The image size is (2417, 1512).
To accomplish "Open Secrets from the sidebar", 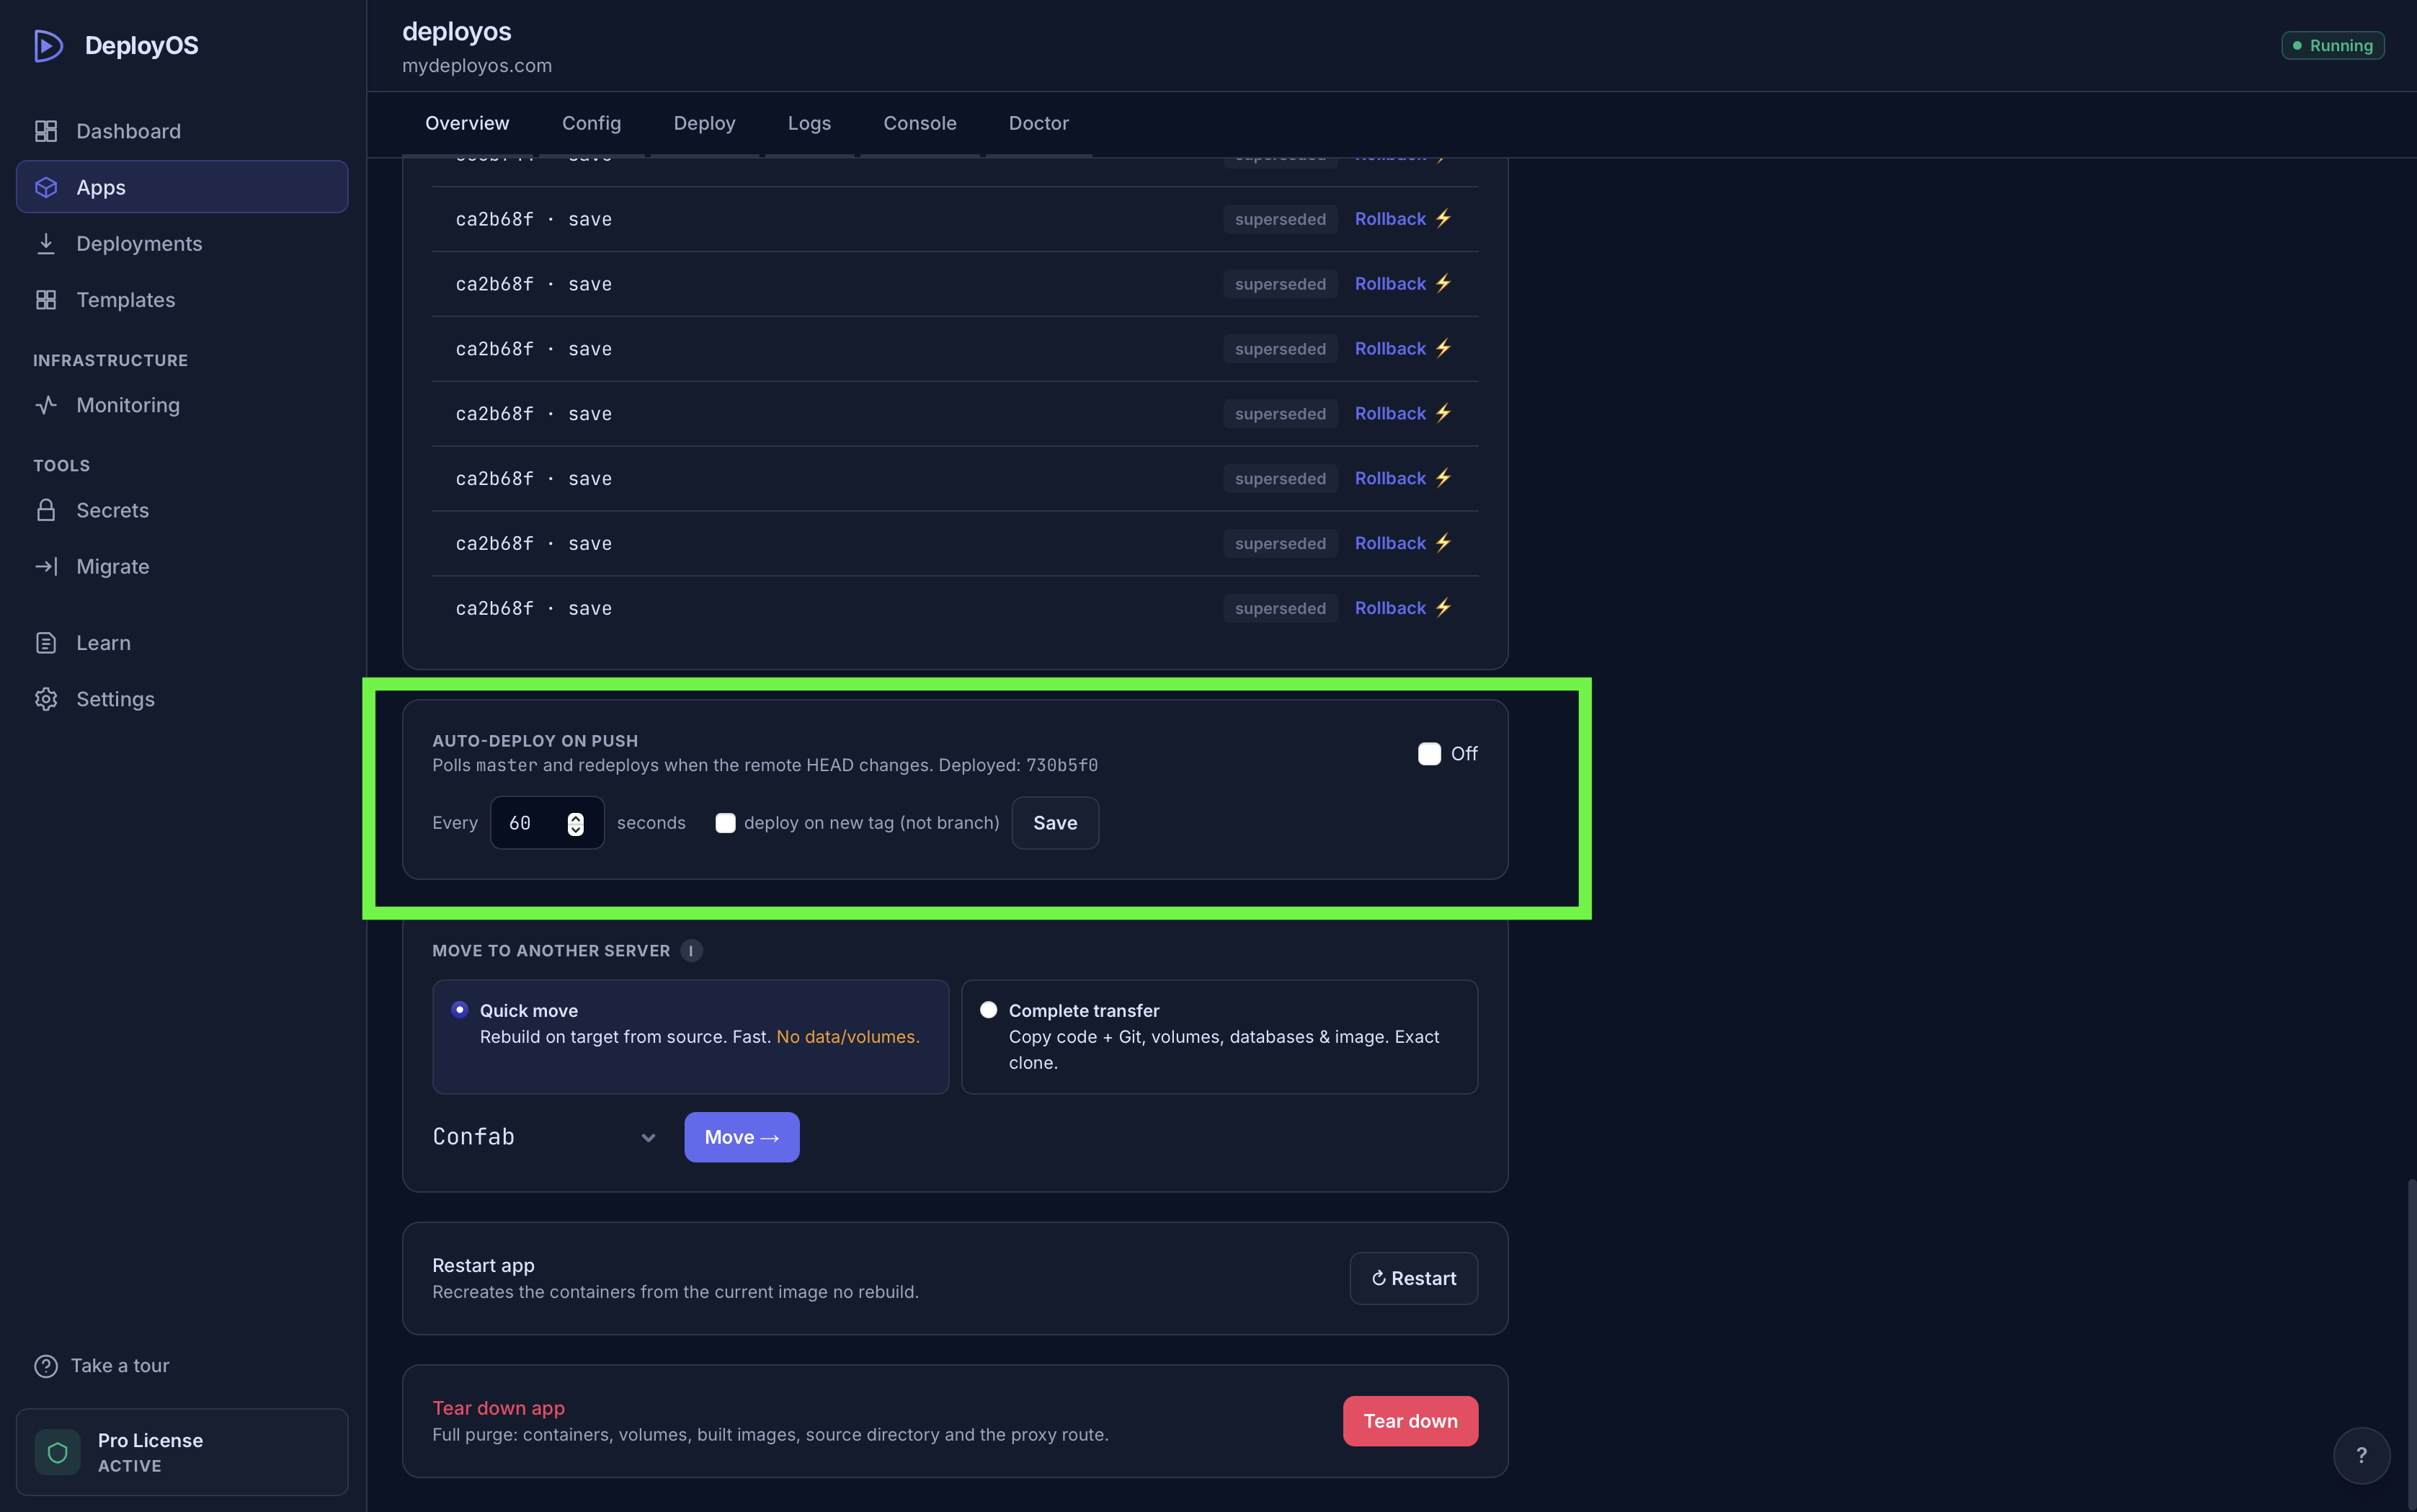I will click(x=182, y=510).
